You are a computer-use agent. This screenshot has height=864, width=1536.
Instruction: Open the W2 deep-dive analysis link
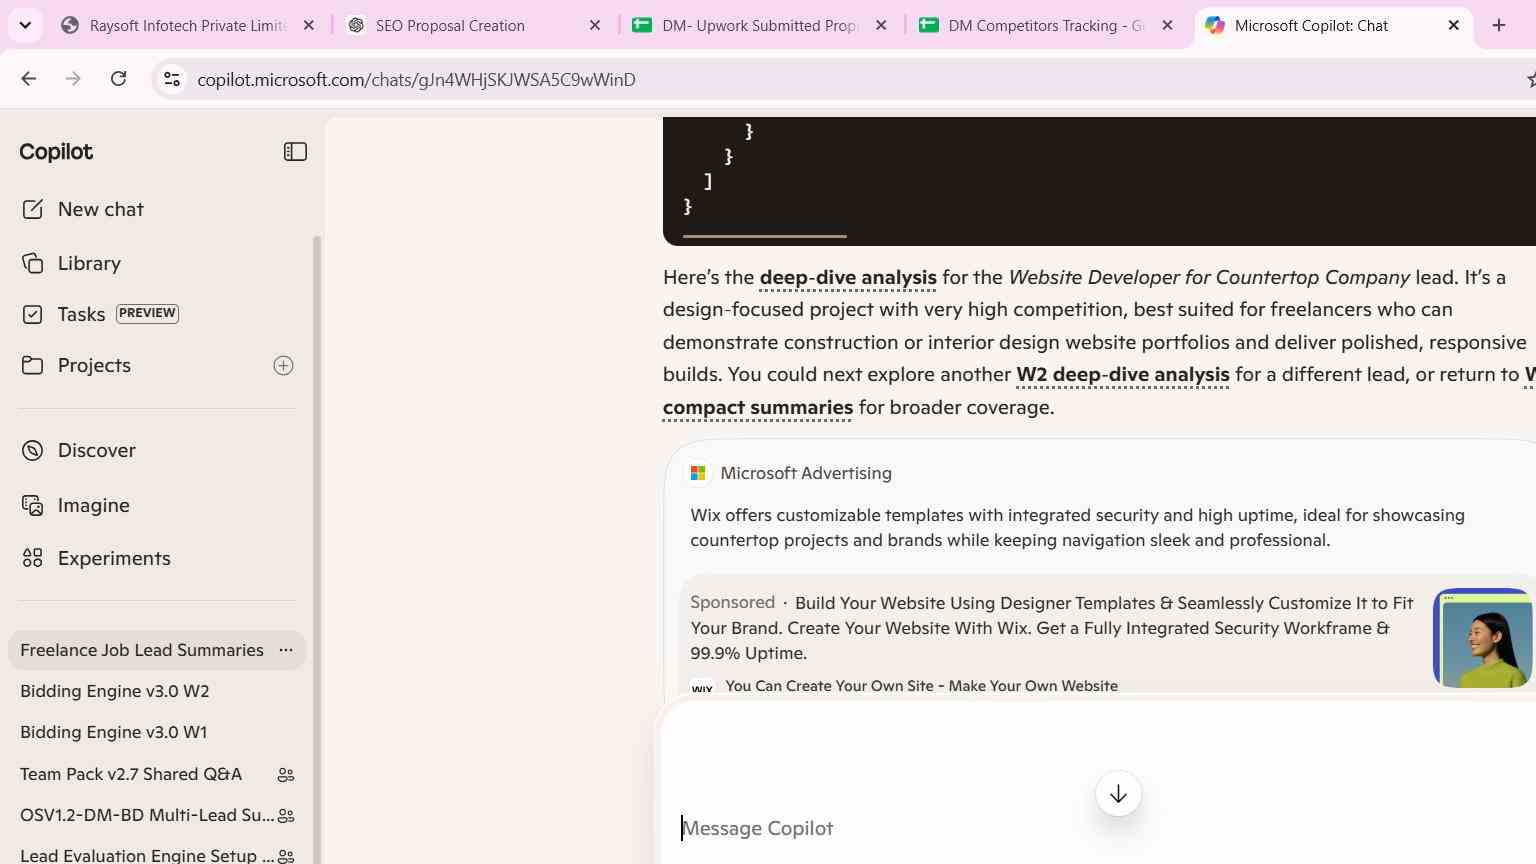[x=1122, y=374]
